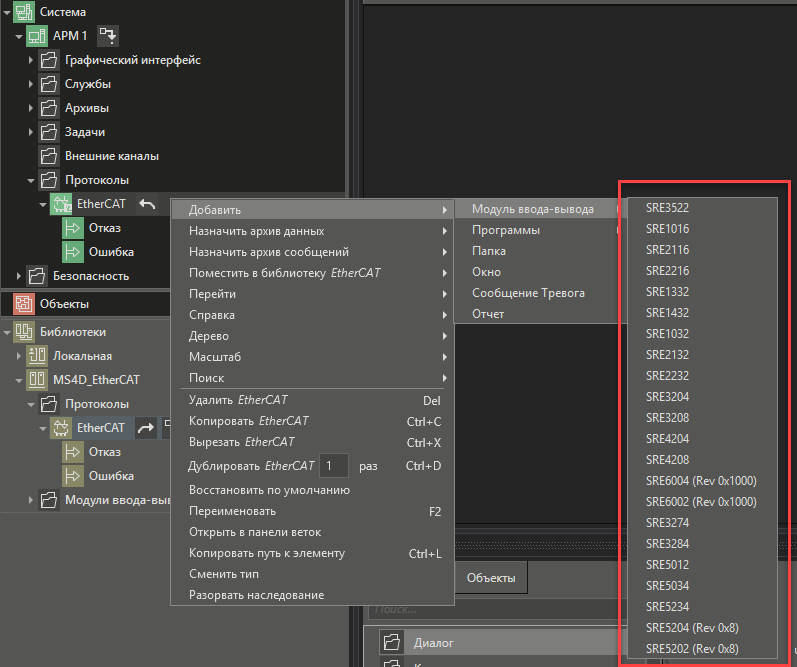
Task: Add module SRE1016 from the list
Action: click(702, 229)
